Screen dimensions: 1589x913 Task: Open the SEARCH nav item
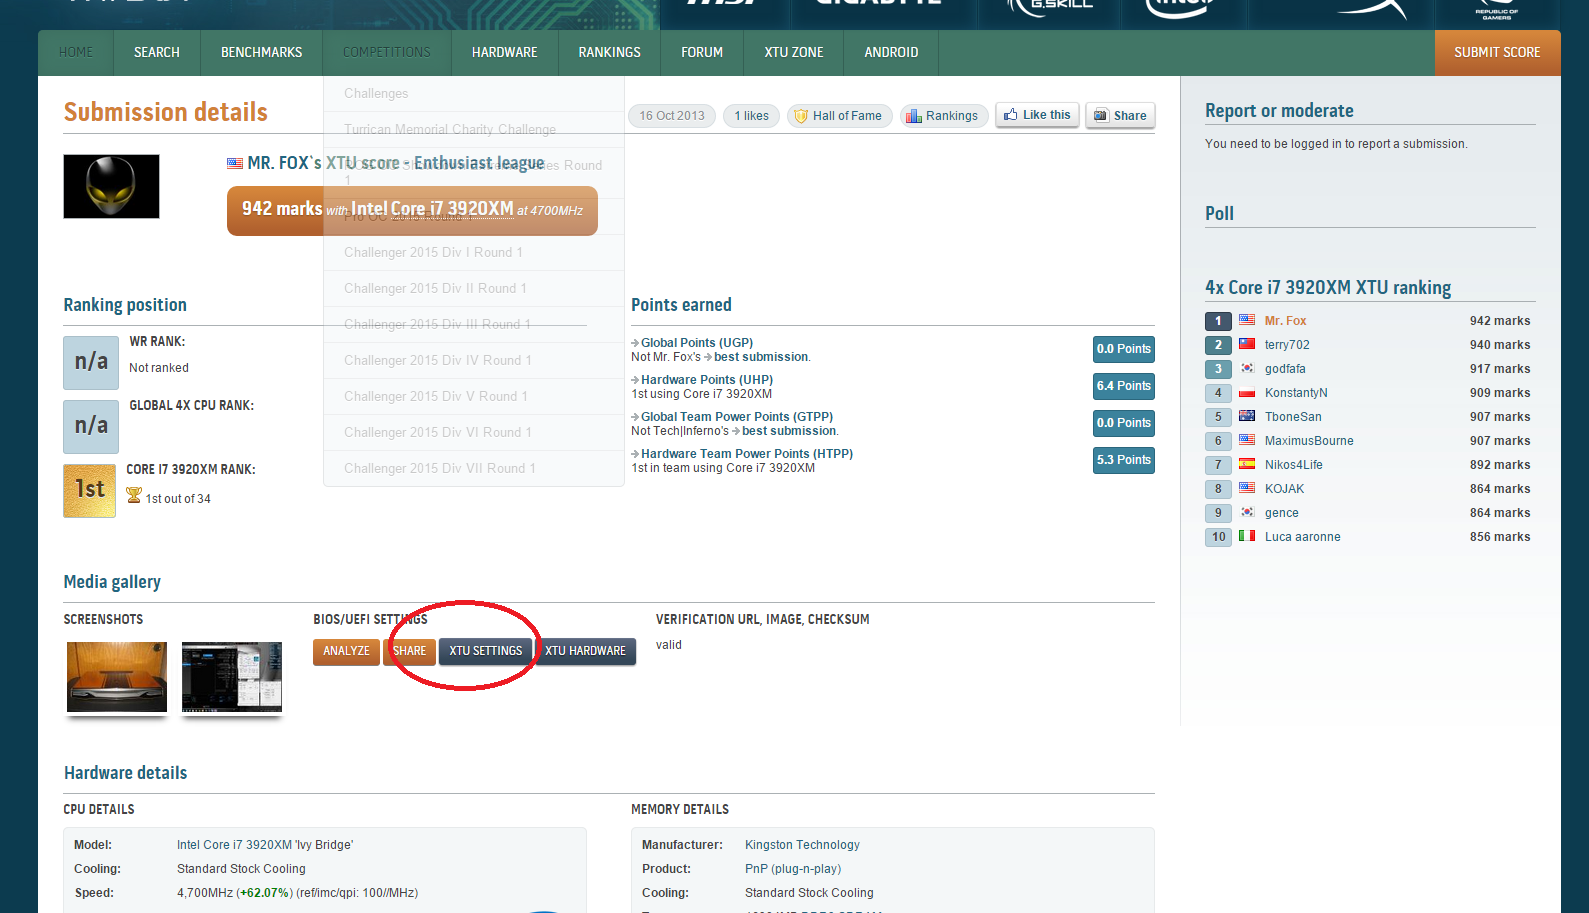(x=157, y=53)
